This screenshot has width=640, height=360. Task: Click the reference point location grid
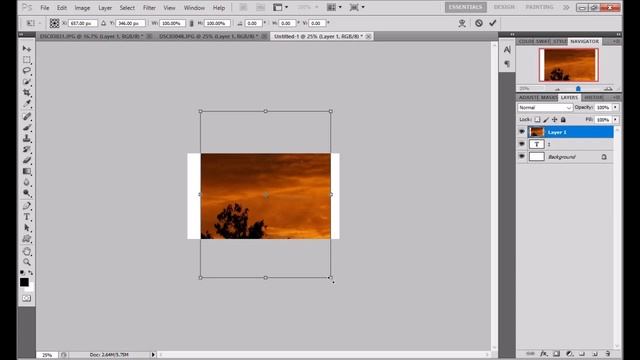(54, 23)
